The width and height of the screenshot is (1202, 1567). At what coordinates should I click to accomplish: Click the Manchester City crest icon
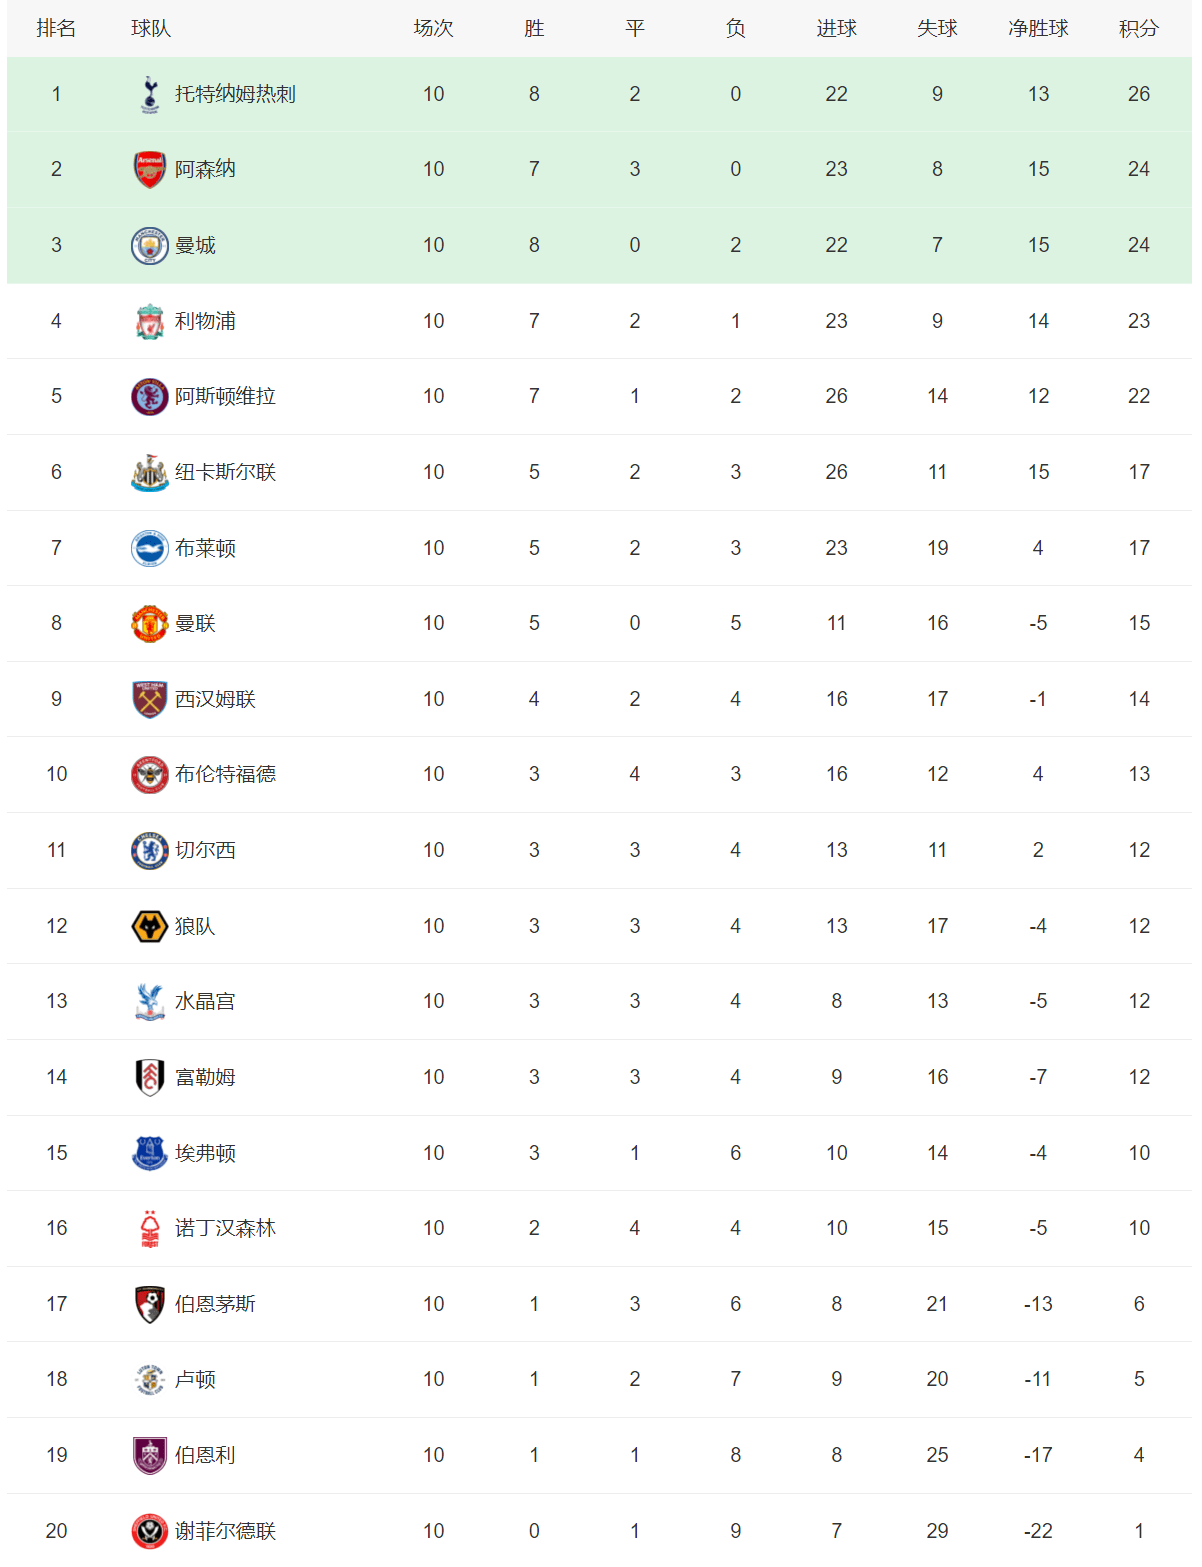(150, 246)
